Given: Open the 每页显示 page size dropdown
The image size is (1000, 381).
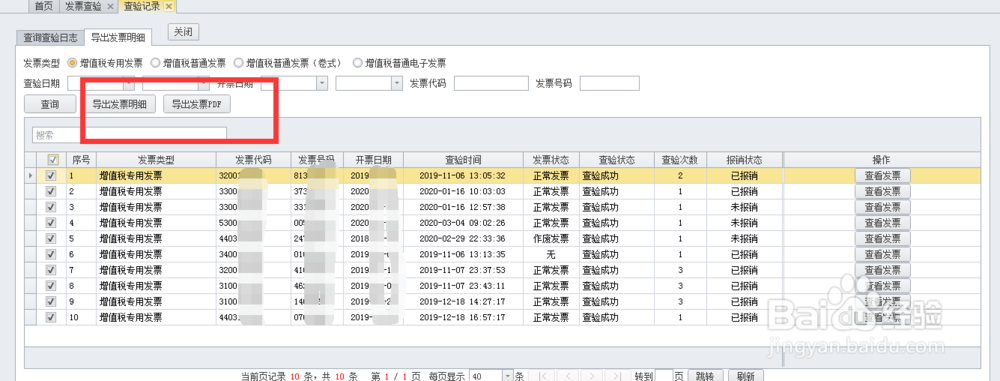Looking at the screenshot, I should tap(508, 376).
